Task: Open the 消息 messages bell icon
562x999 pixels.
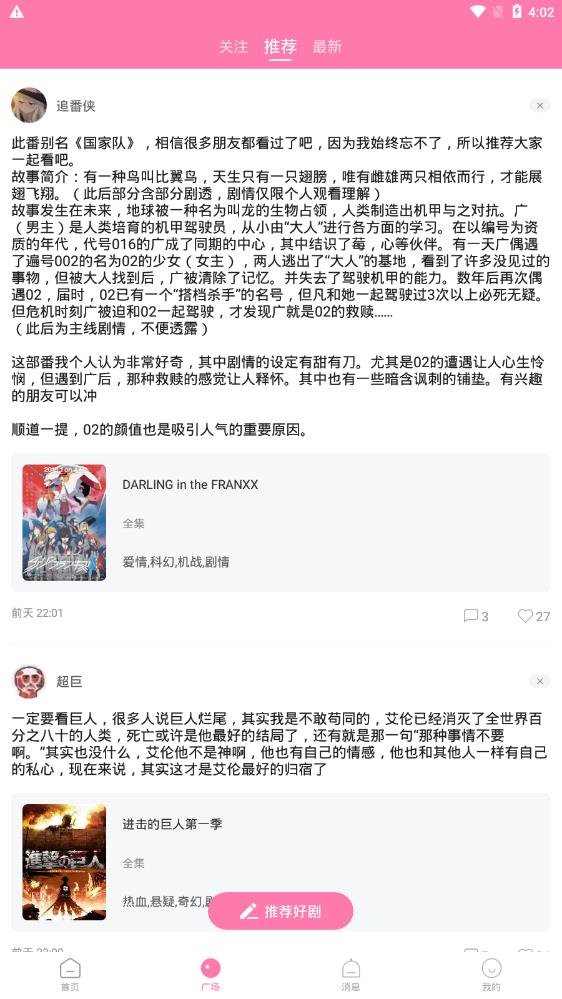Action: [x=351, y=969]
